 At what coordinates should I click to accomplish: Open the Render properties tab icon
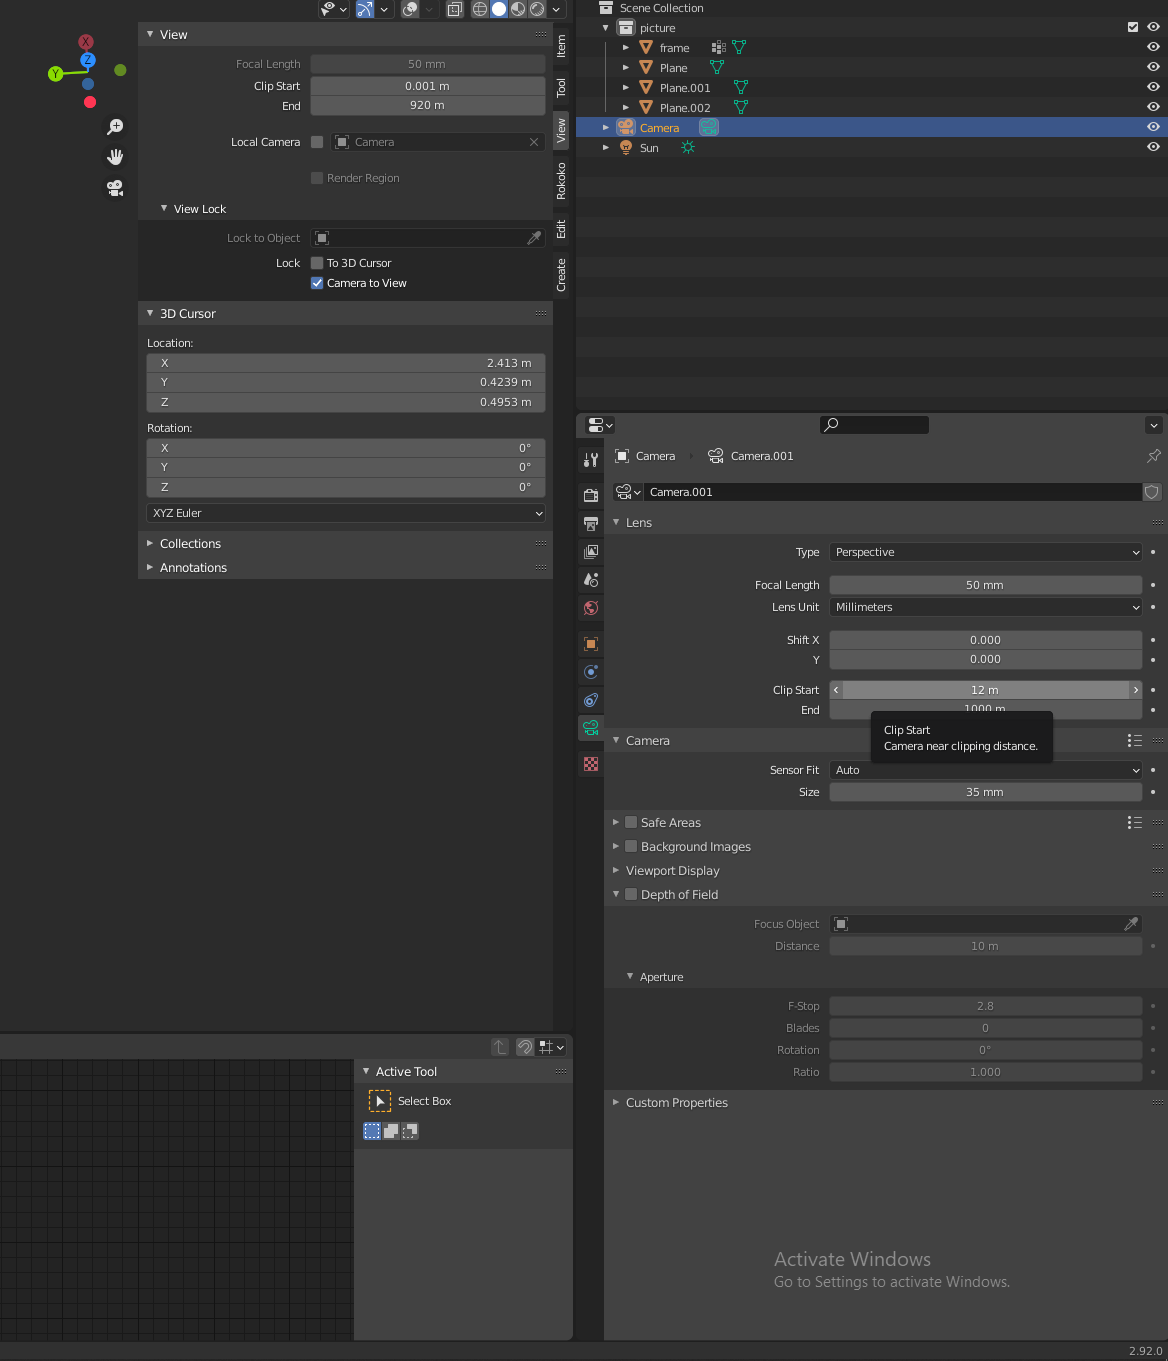click(591, 495)
